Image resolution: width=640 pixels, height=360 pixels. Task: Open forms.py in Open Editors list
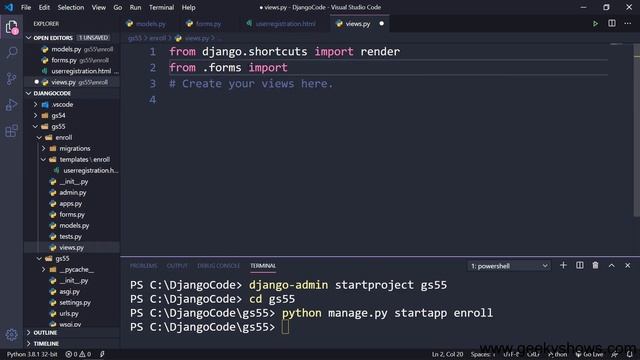pyautogui.click(x=64, y=60)
